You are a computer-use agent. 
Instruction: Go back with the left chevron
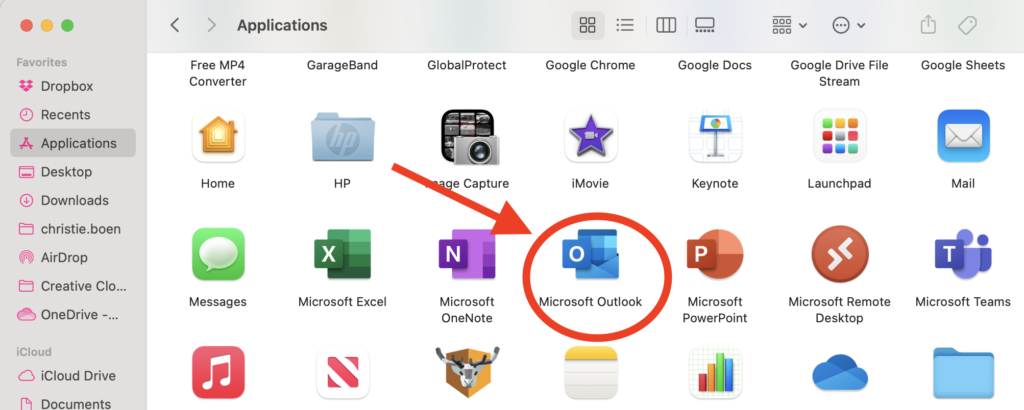[x=174, y=25]
